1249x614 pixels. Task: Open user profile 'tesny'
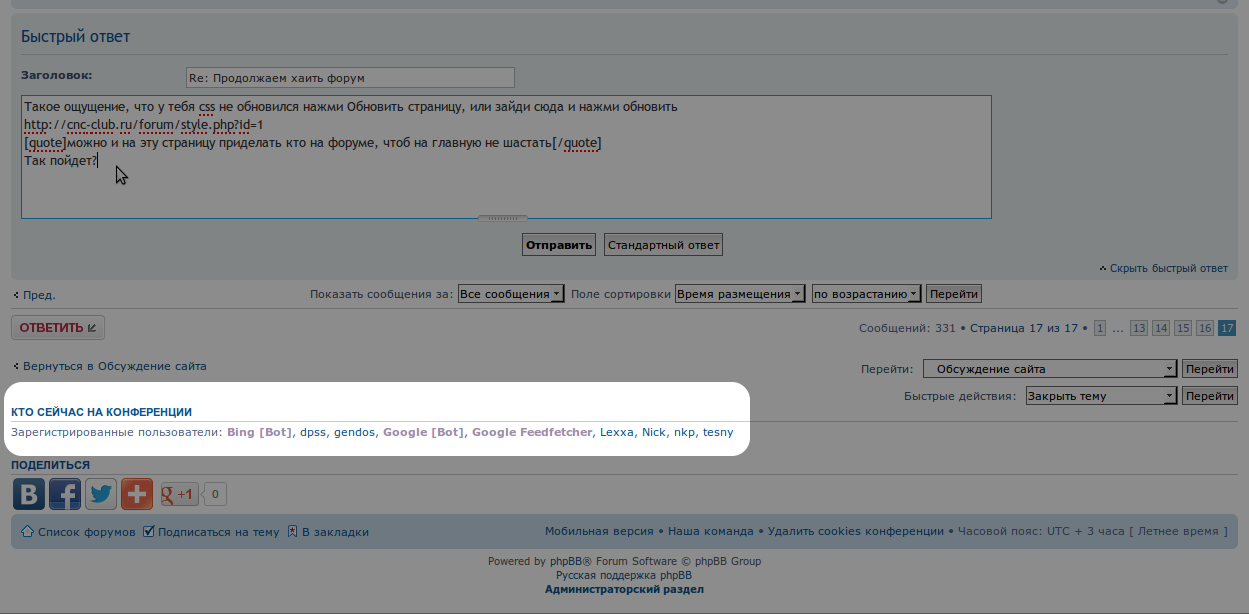718,433
